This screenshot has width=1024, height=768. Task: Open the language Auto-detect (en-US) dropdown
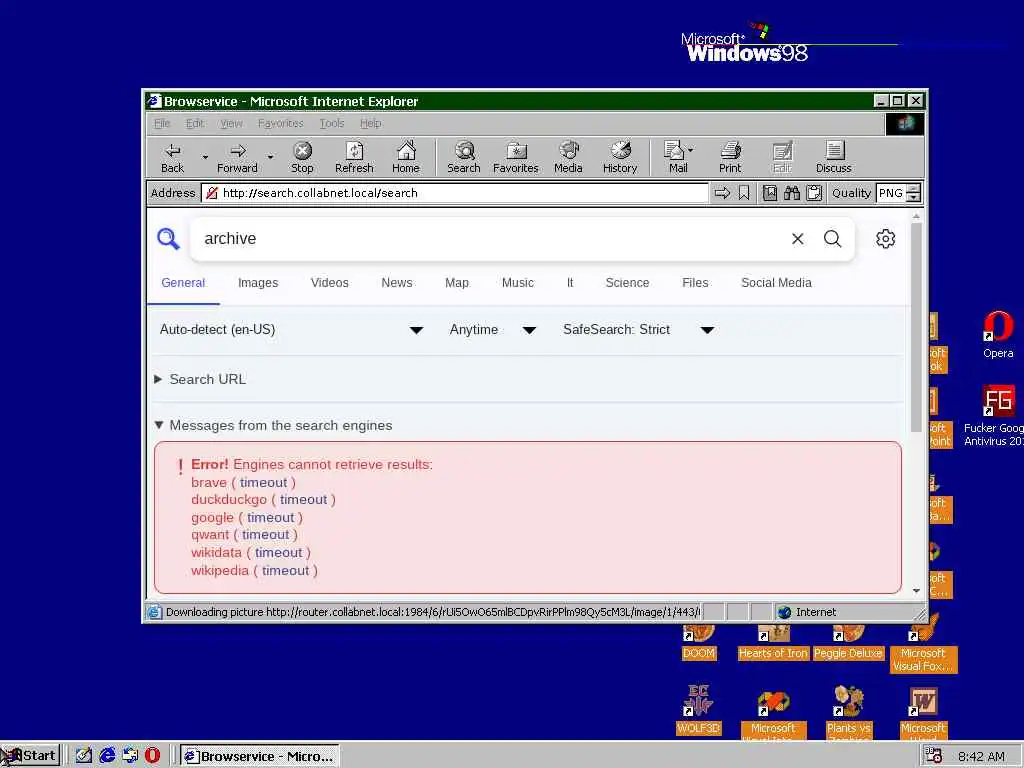(291, 330)
